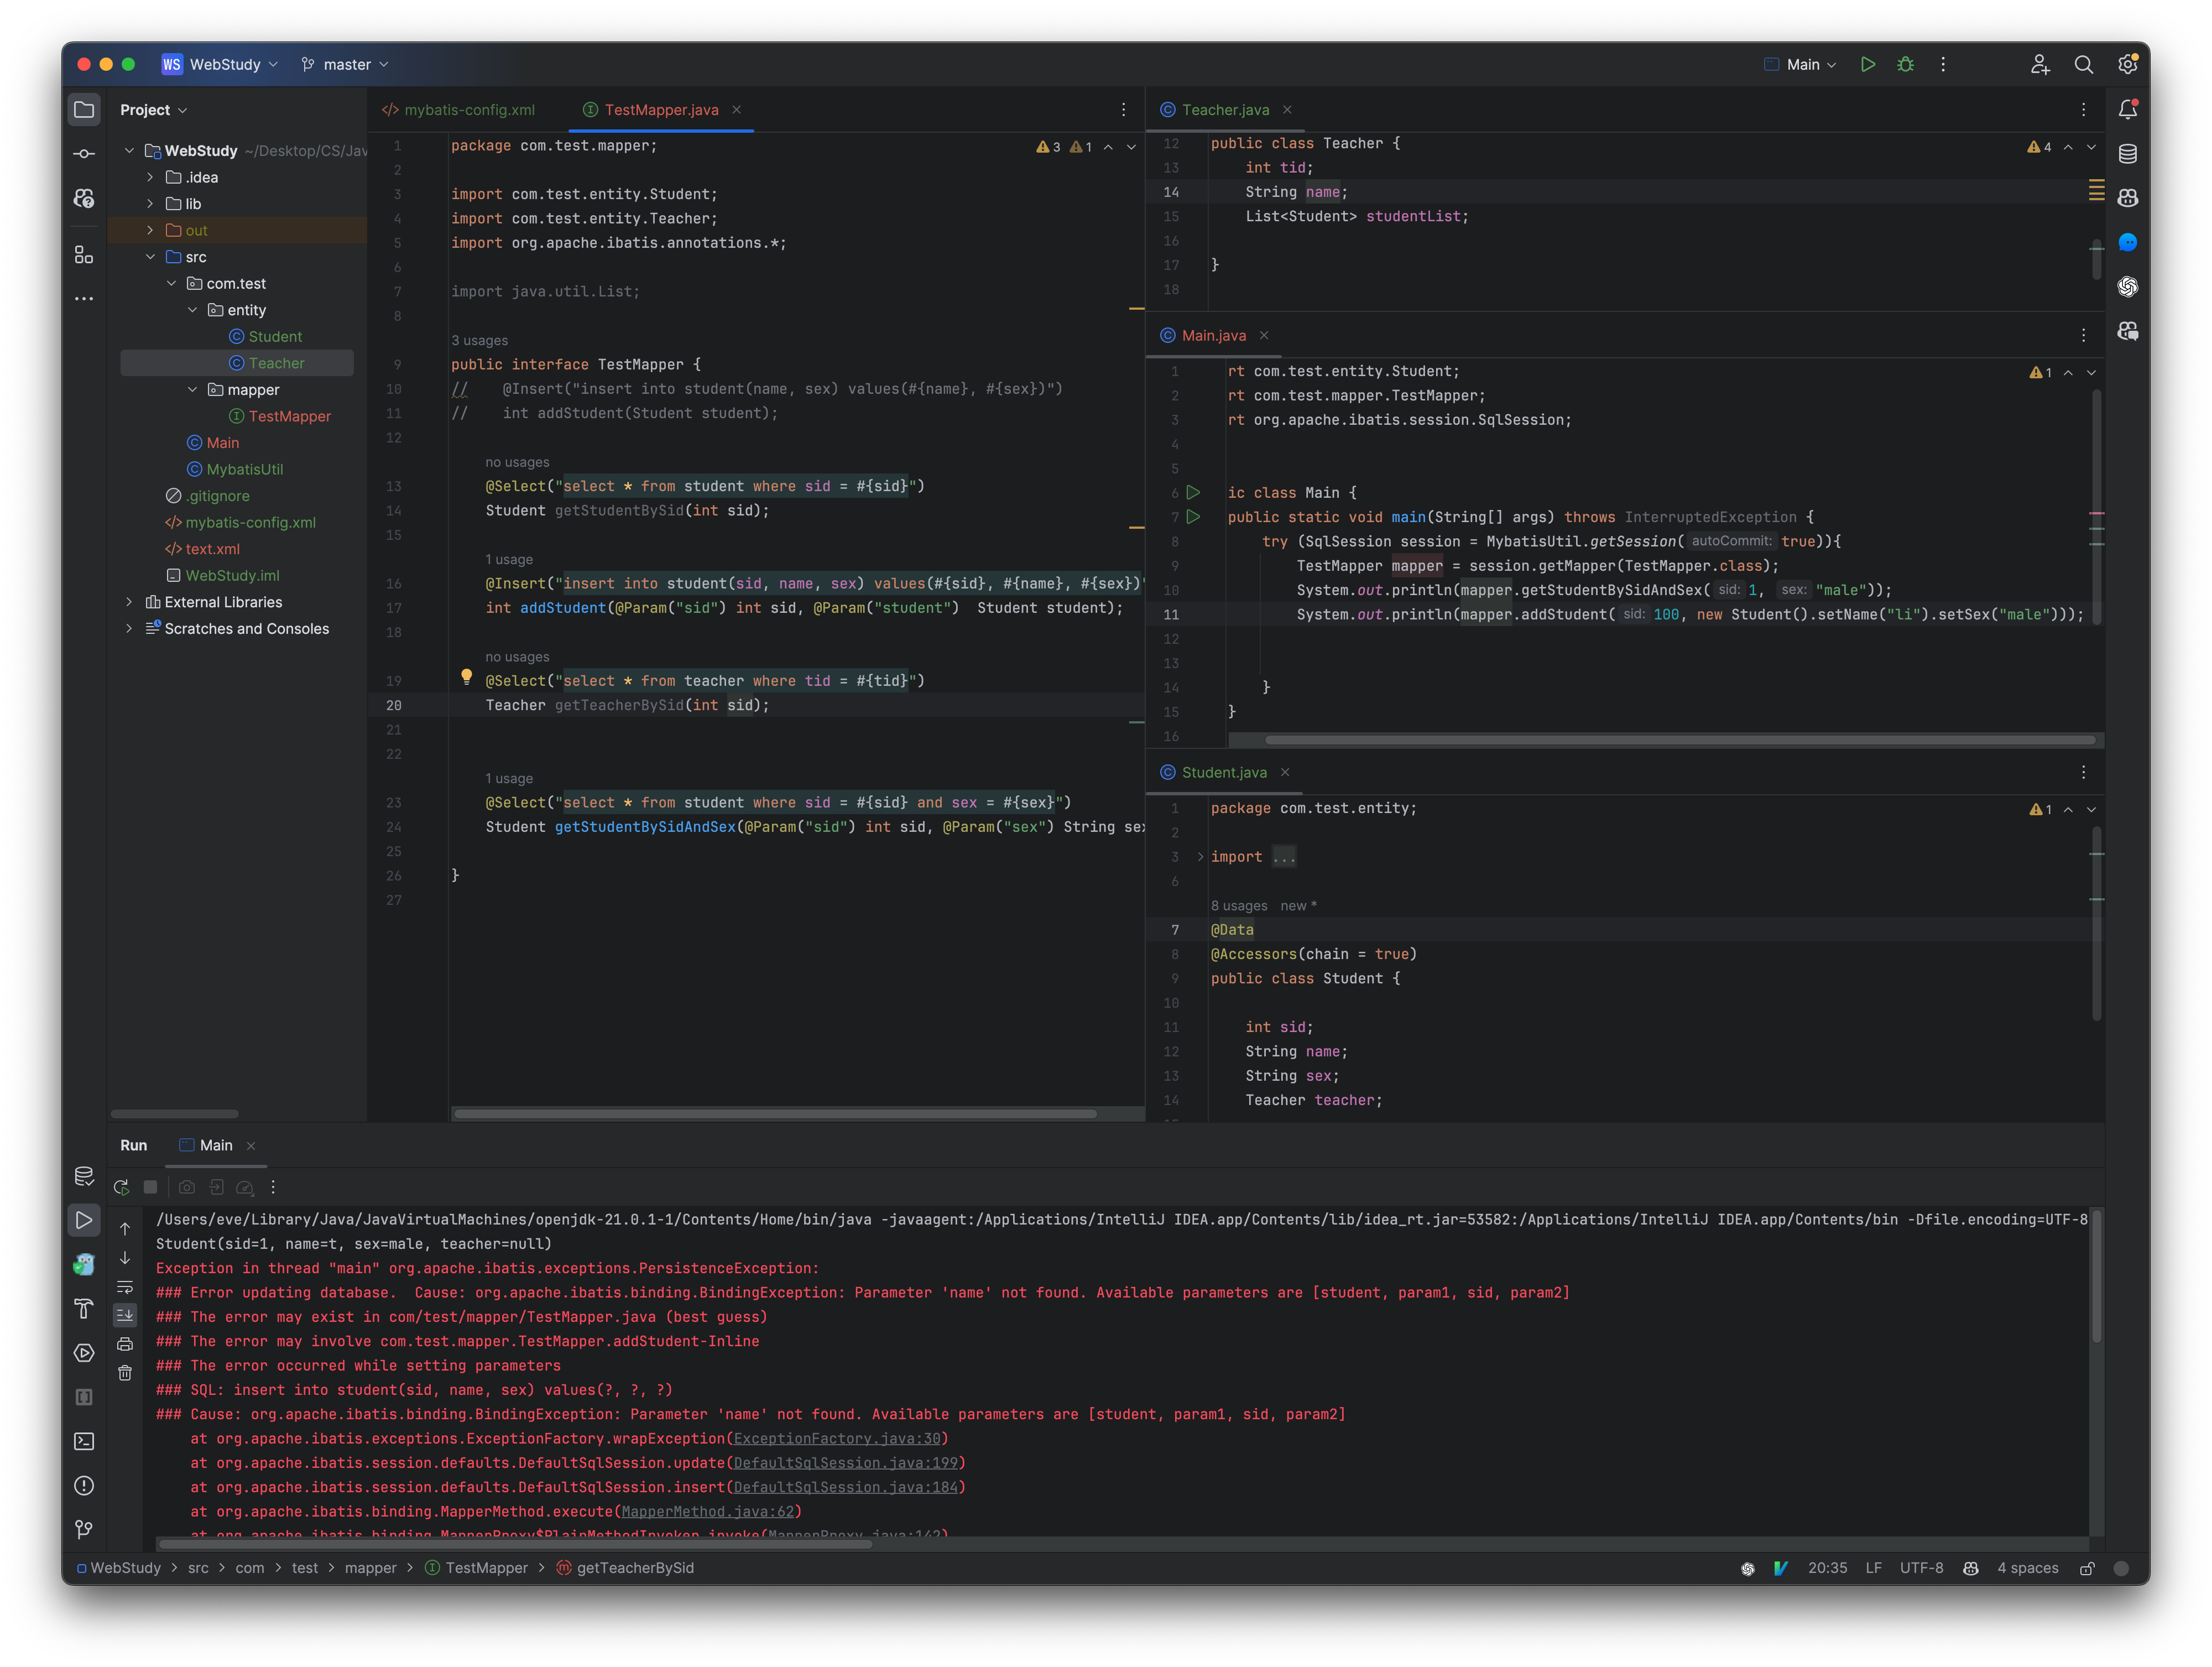The width and height of the screenshot is (2212, 1667).
Task: Open the Notifications bell icon
Action: pos(2127,110)
